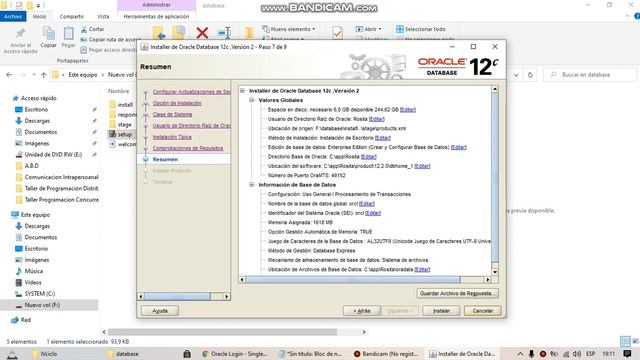640x360 pixels.
Task: Click Editar link for Espacio en disco
Action: pos(408,110)
